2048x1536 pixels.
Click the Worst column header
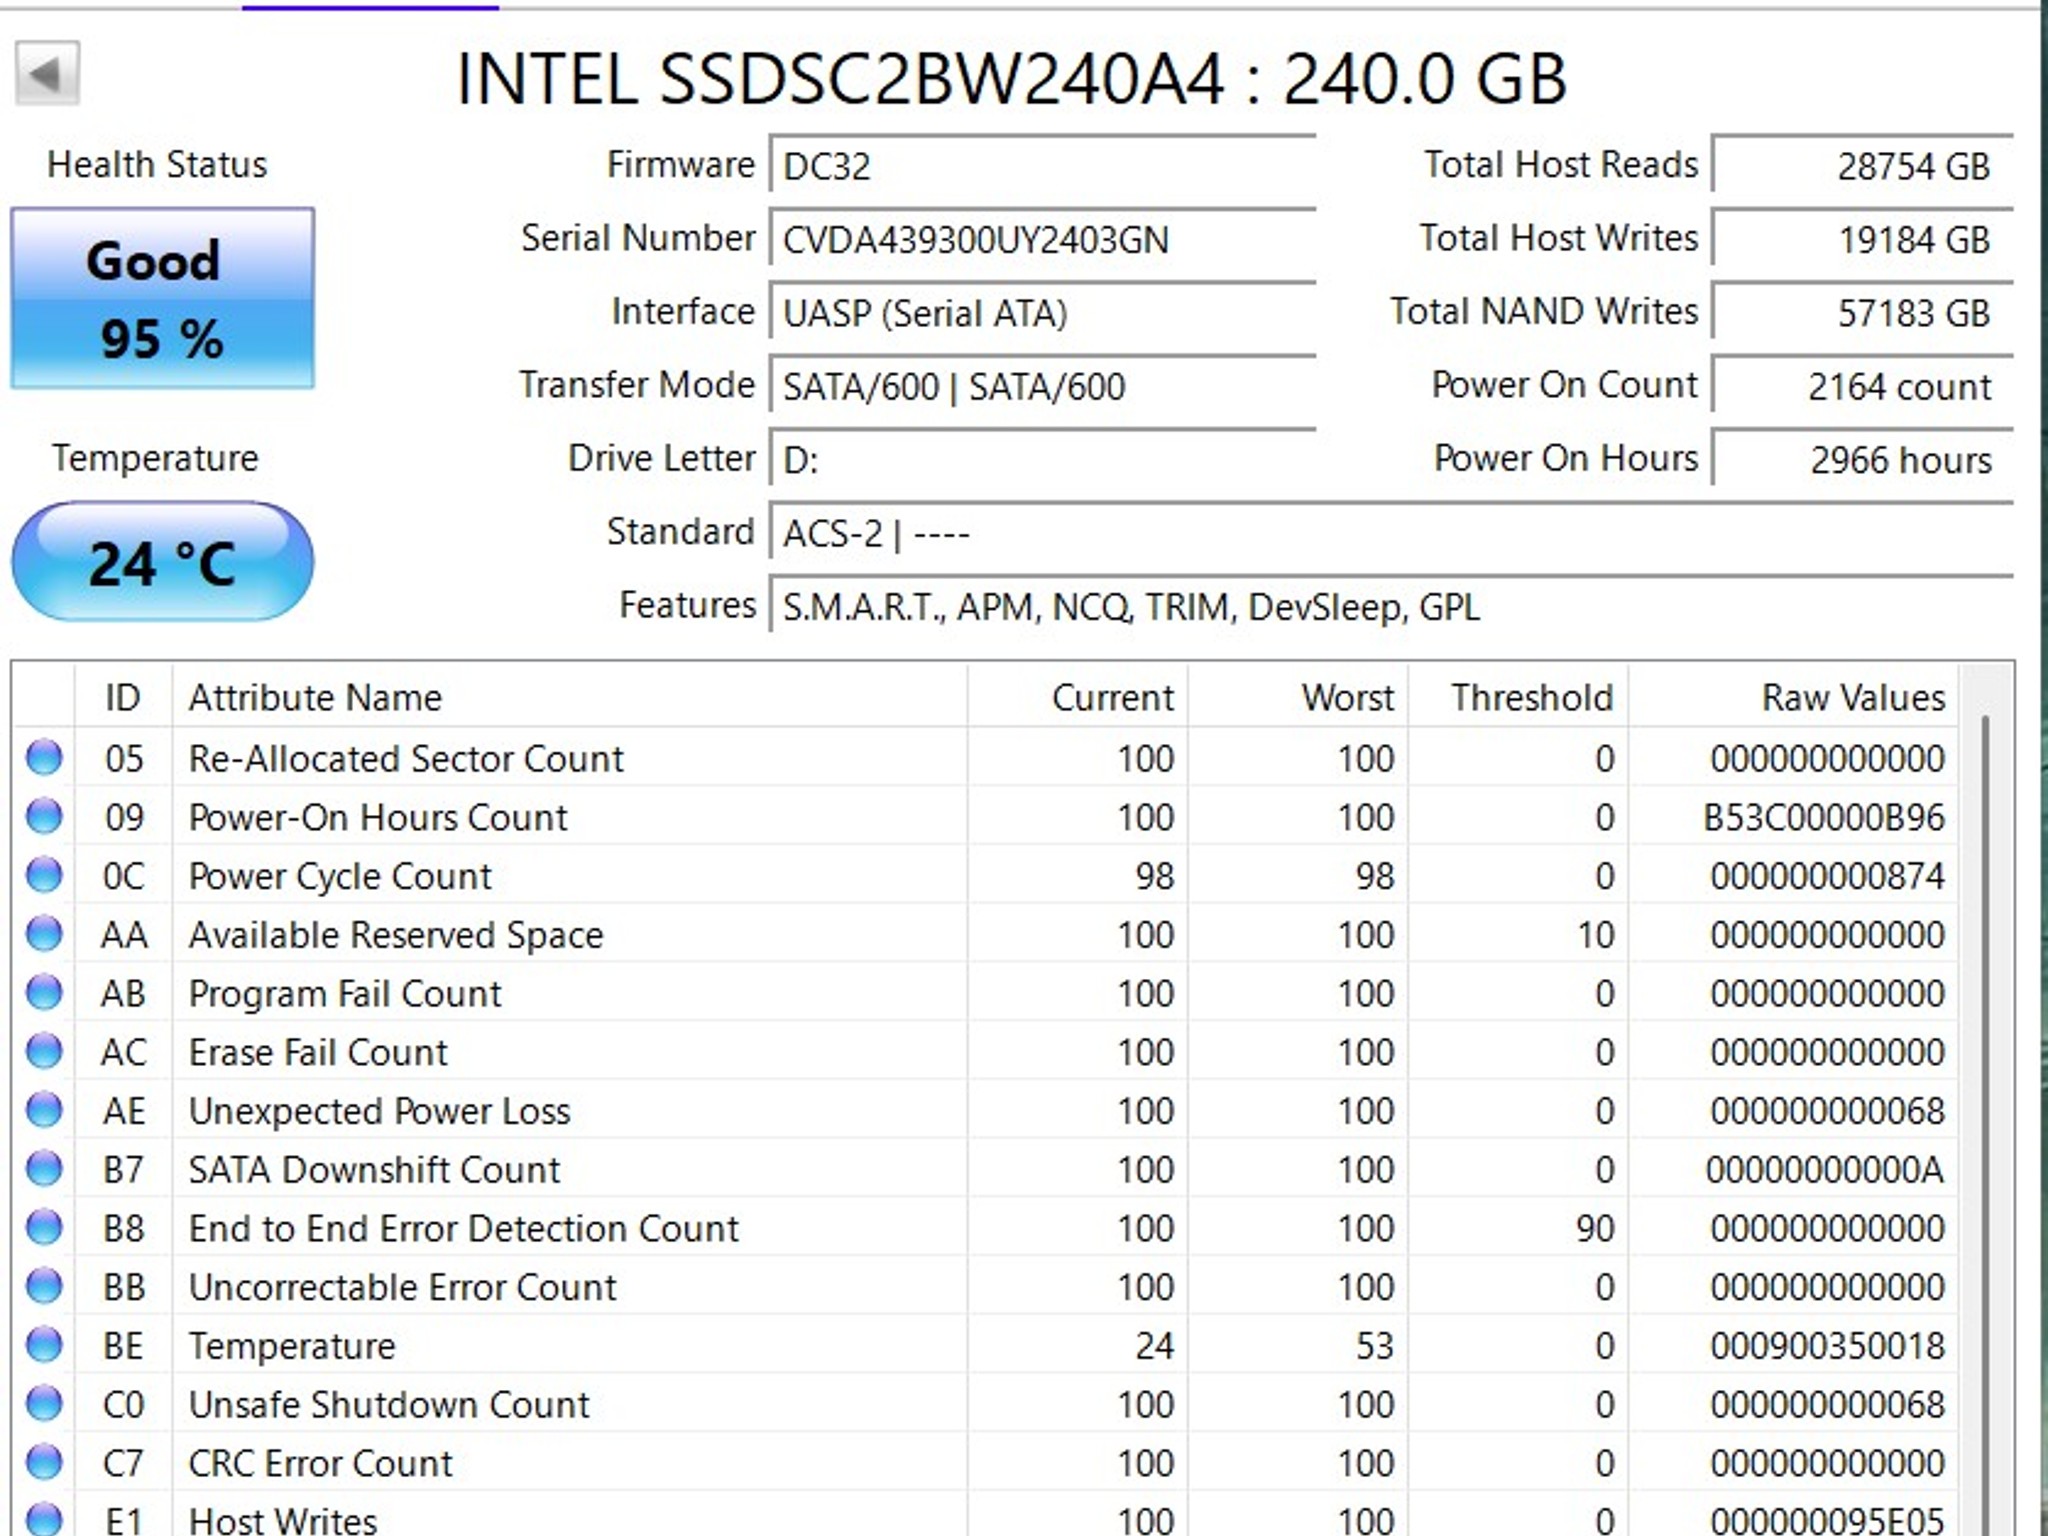[1298, 697]
